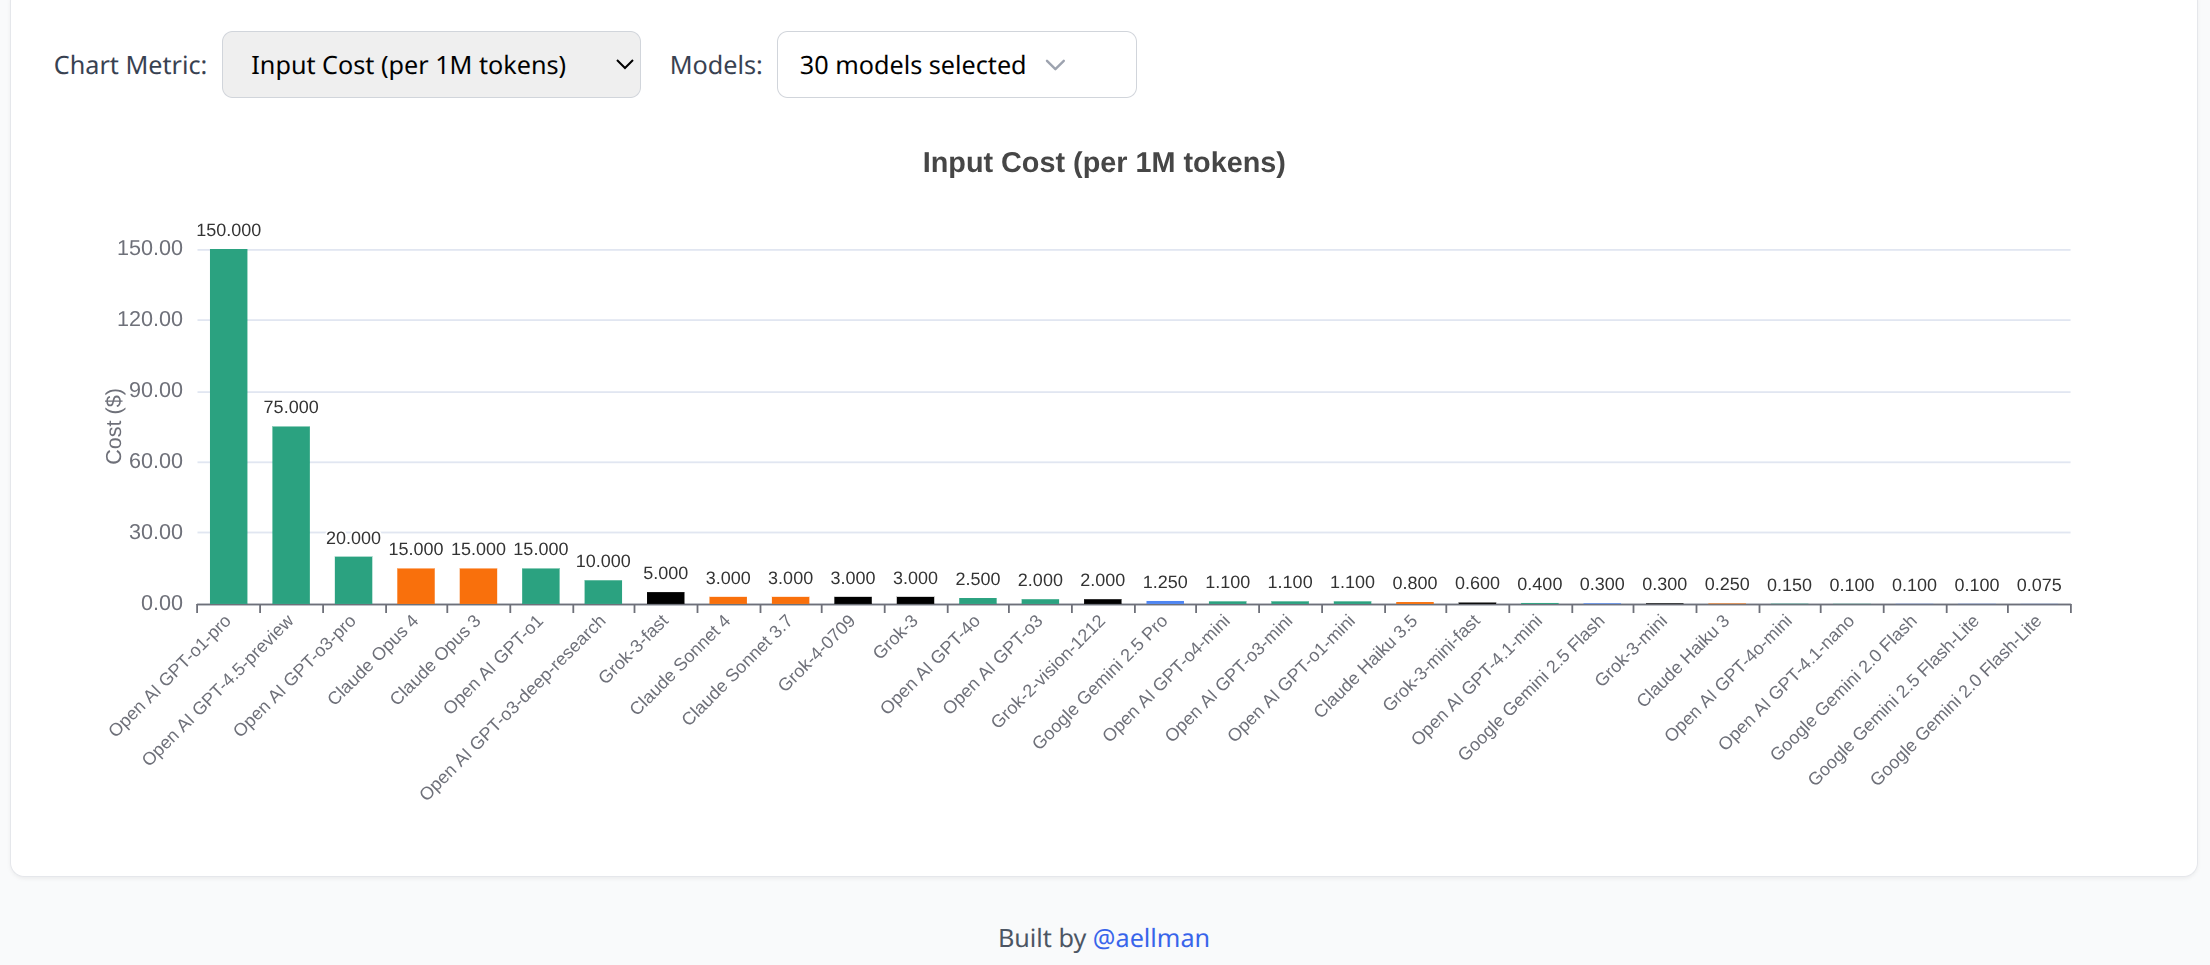Click the 0.800 value label
2210x965 pixels.
[1415, 583]
